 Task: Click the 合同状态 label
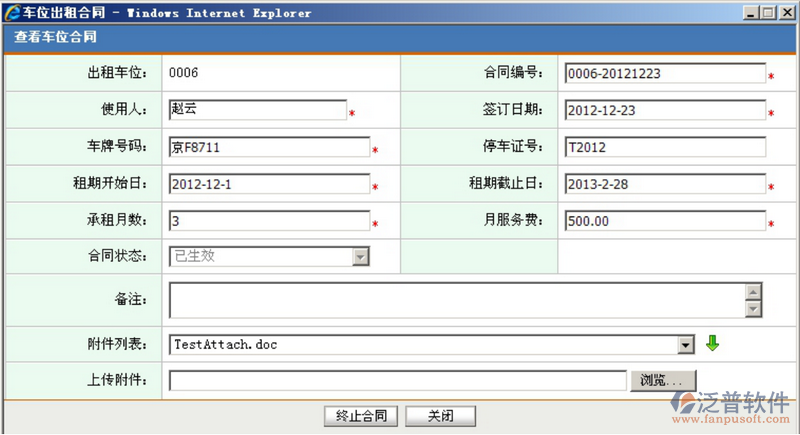click(x=117, y=255)
